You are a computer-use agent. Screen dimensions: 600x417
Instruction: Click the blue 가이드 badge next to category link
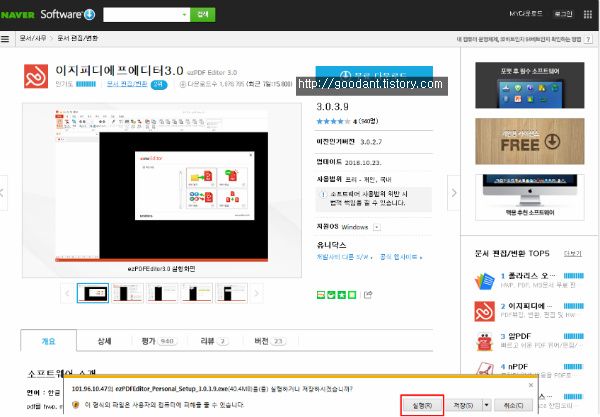tap(159, 85)
